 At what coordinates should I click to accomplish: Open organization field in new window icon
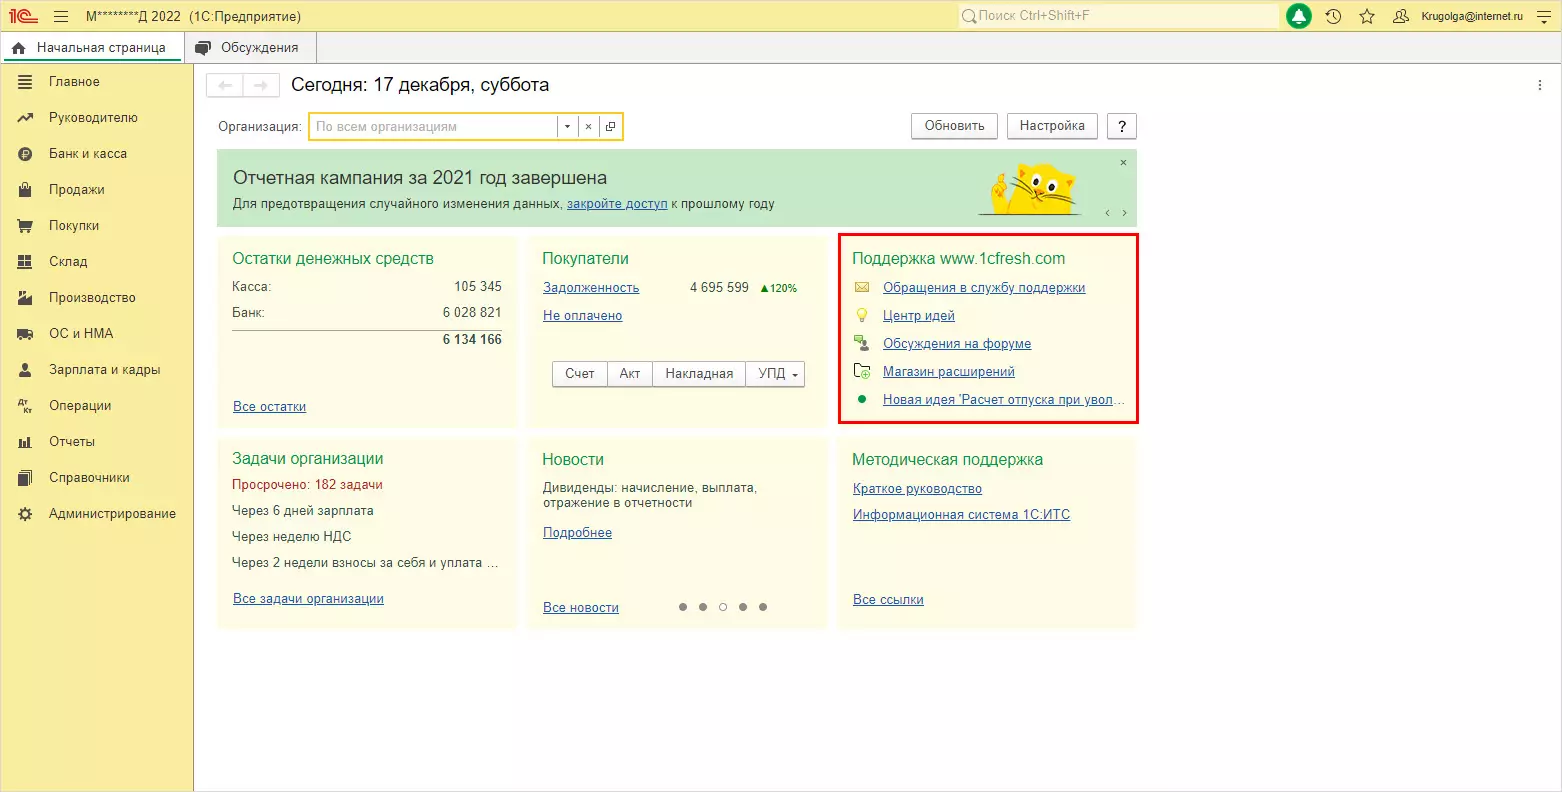(611, 127)
